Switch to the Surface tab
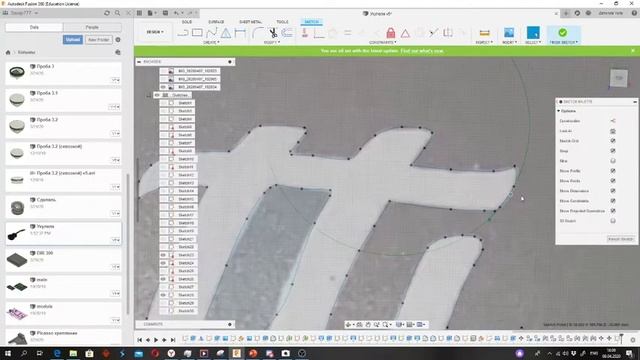640x360 pixels. coord(216,22)
